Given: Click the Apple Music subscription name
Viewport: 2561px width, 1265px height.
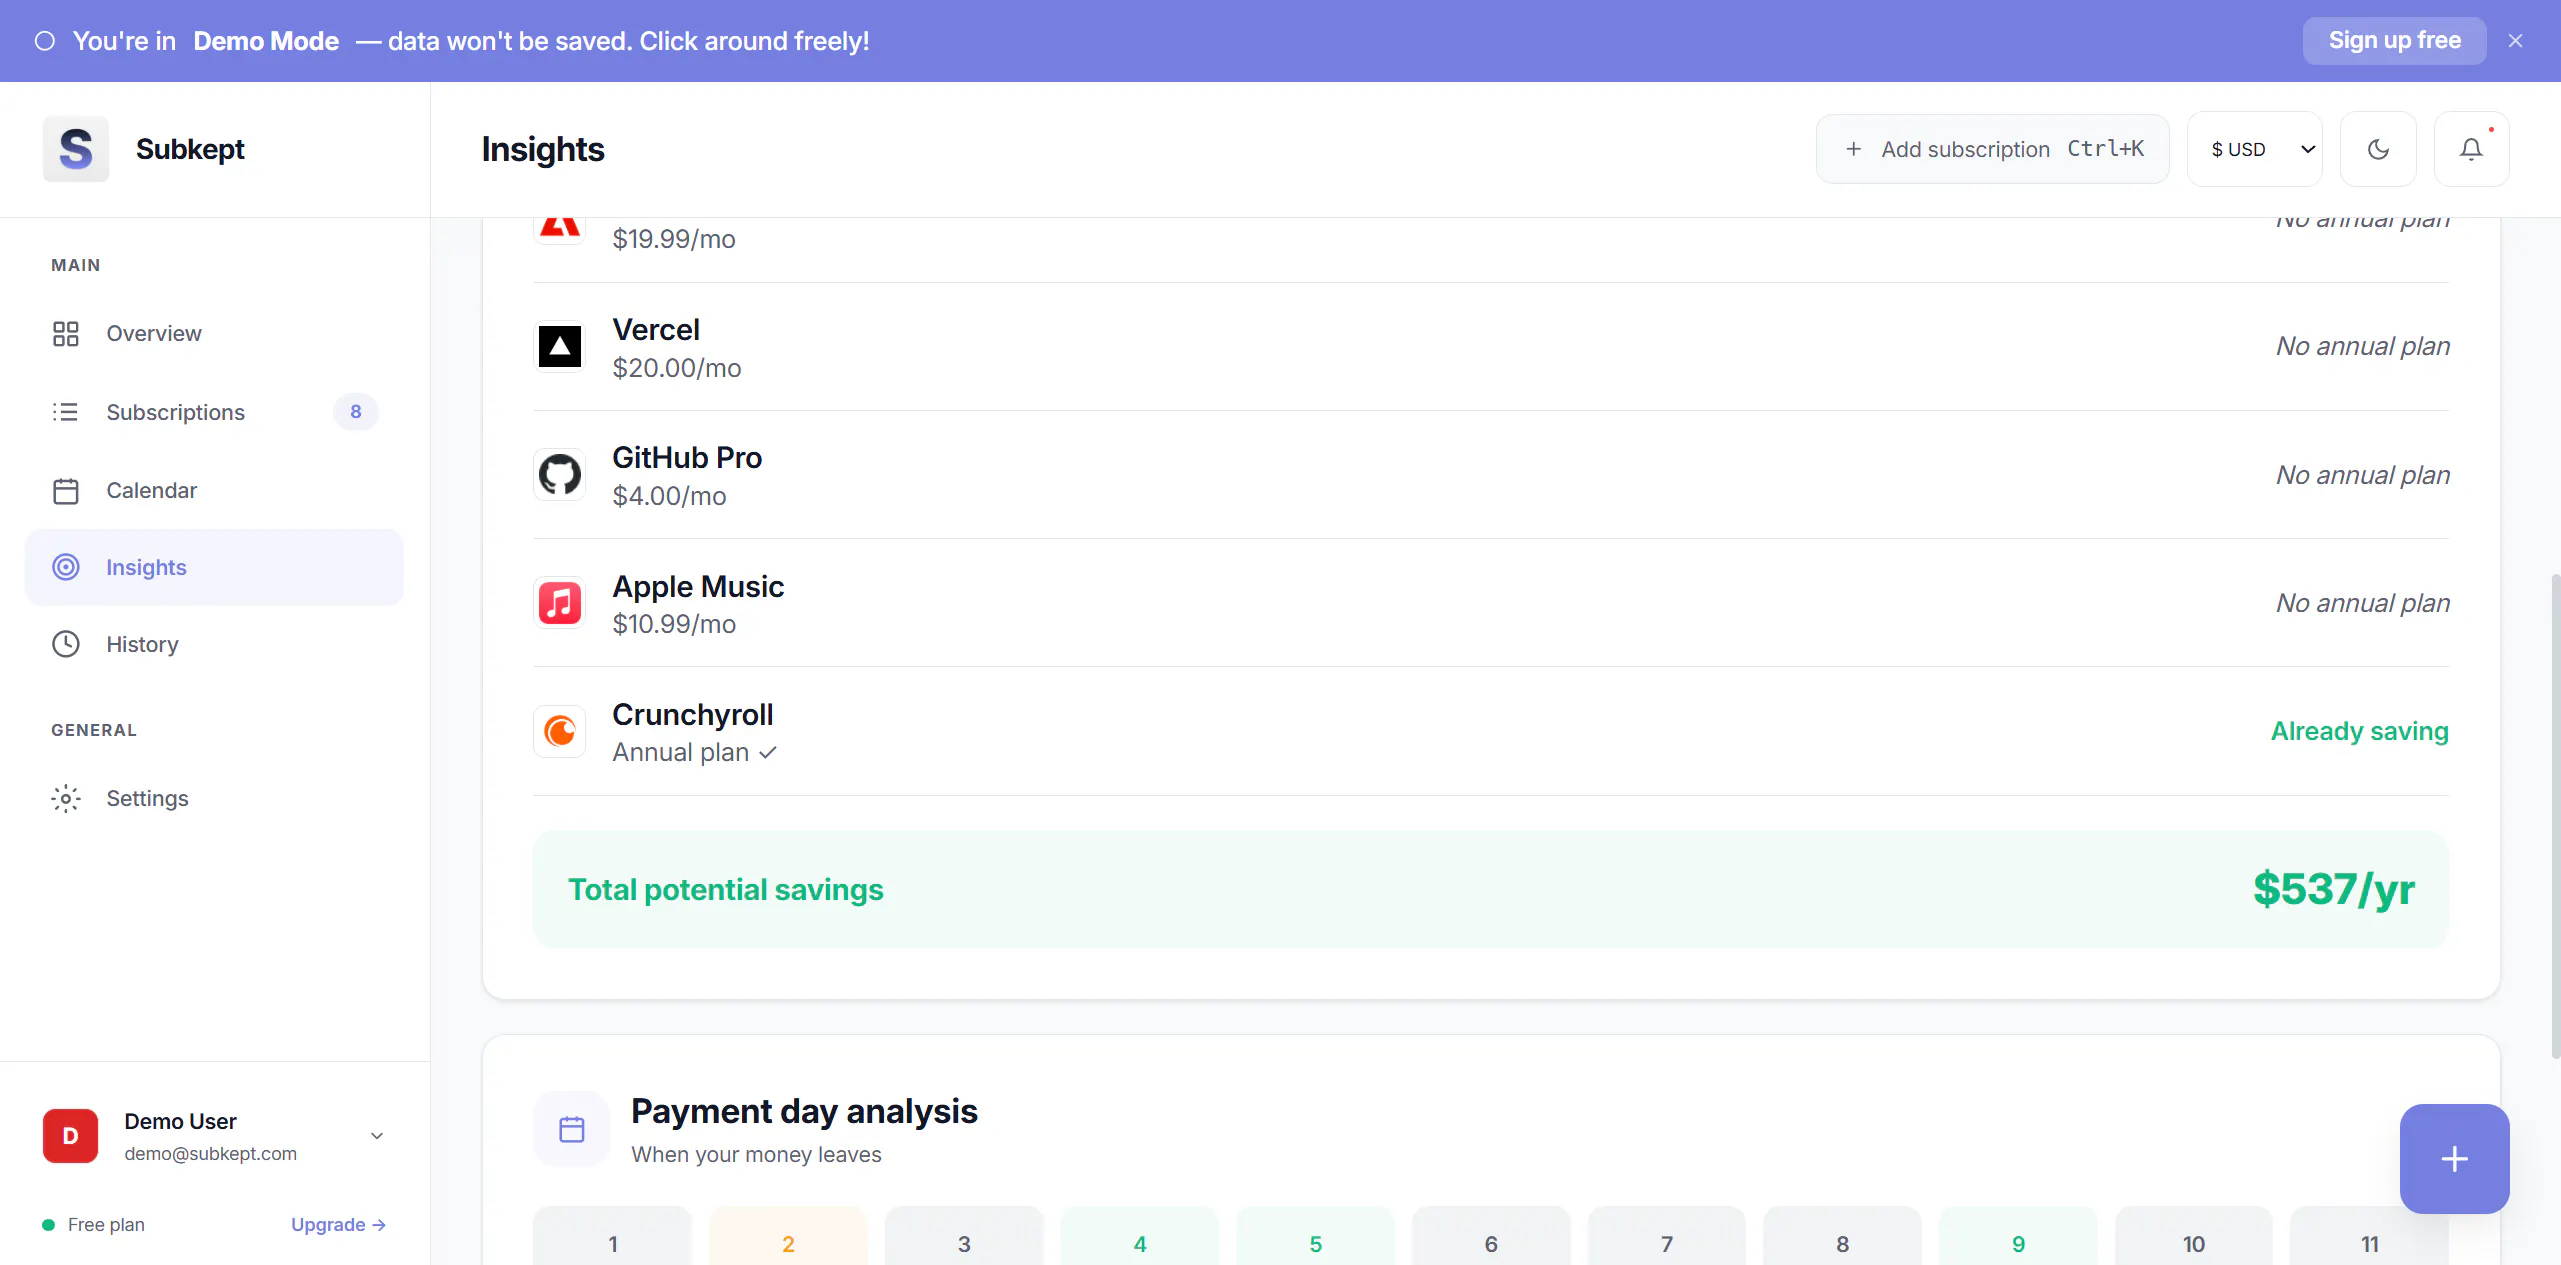Looking at the screenshot, I should 698,587.
